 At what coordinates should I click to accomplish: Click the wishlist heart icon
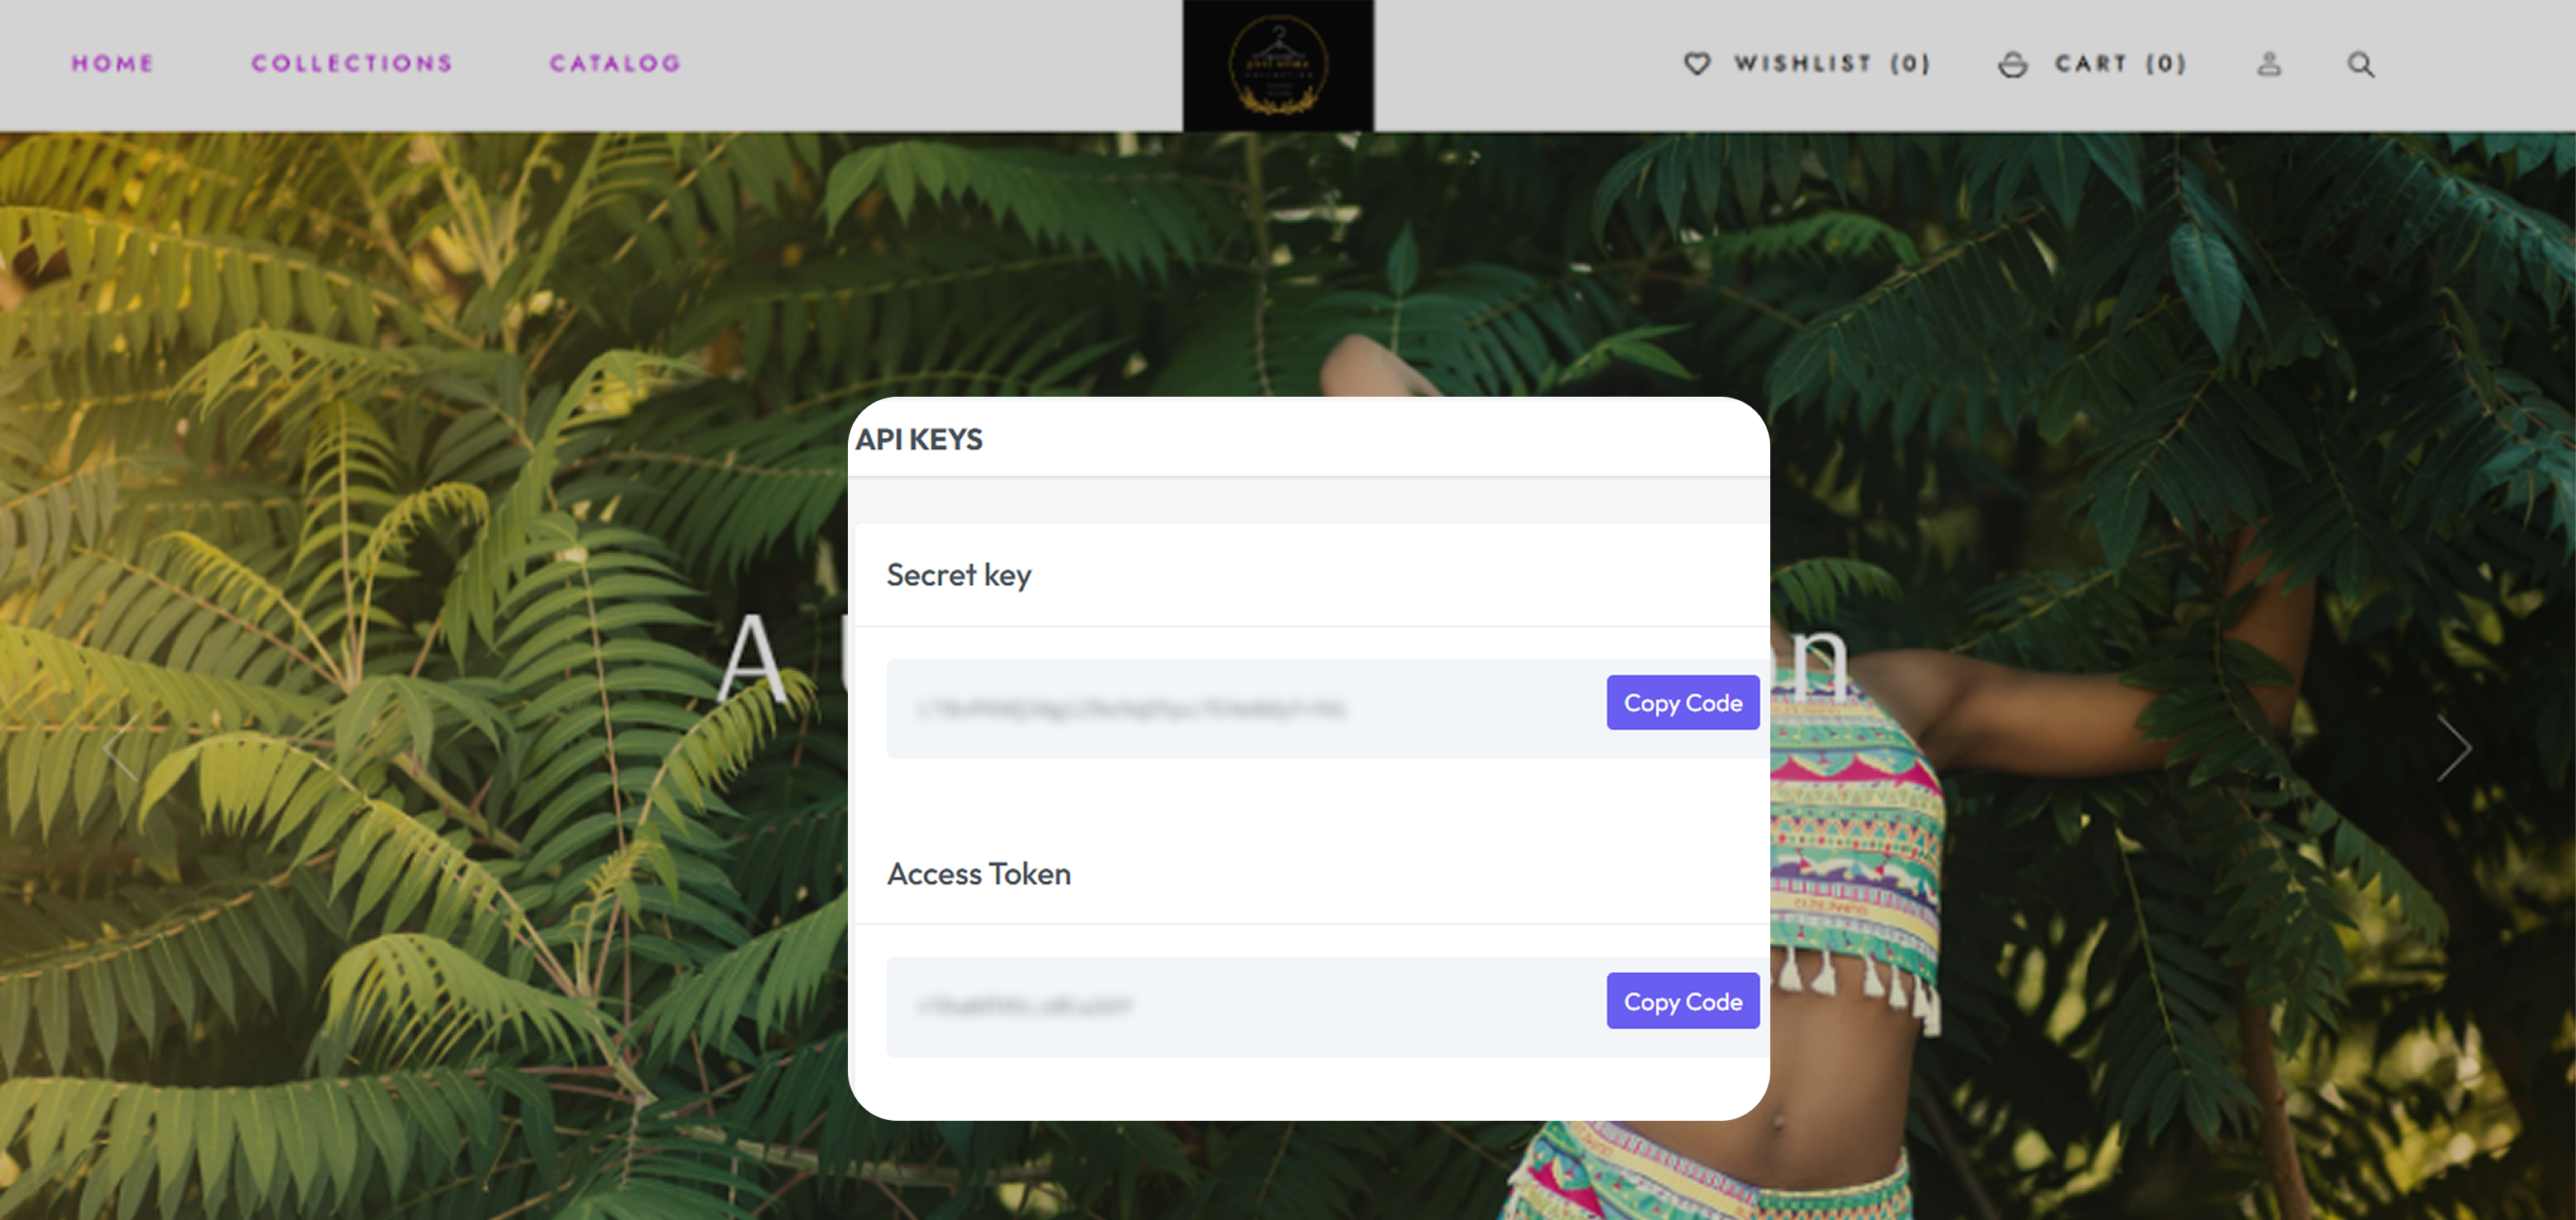click(x=1697, y=64)
